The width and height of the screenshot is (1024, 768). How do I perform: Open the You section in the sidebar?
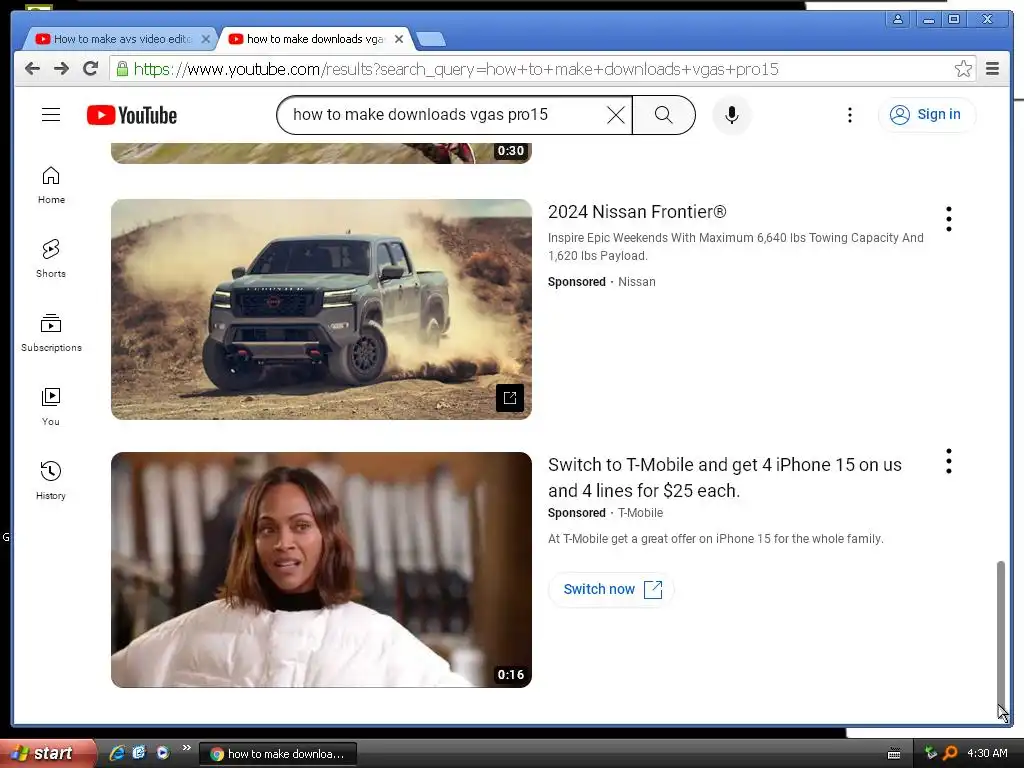point(51,407)
